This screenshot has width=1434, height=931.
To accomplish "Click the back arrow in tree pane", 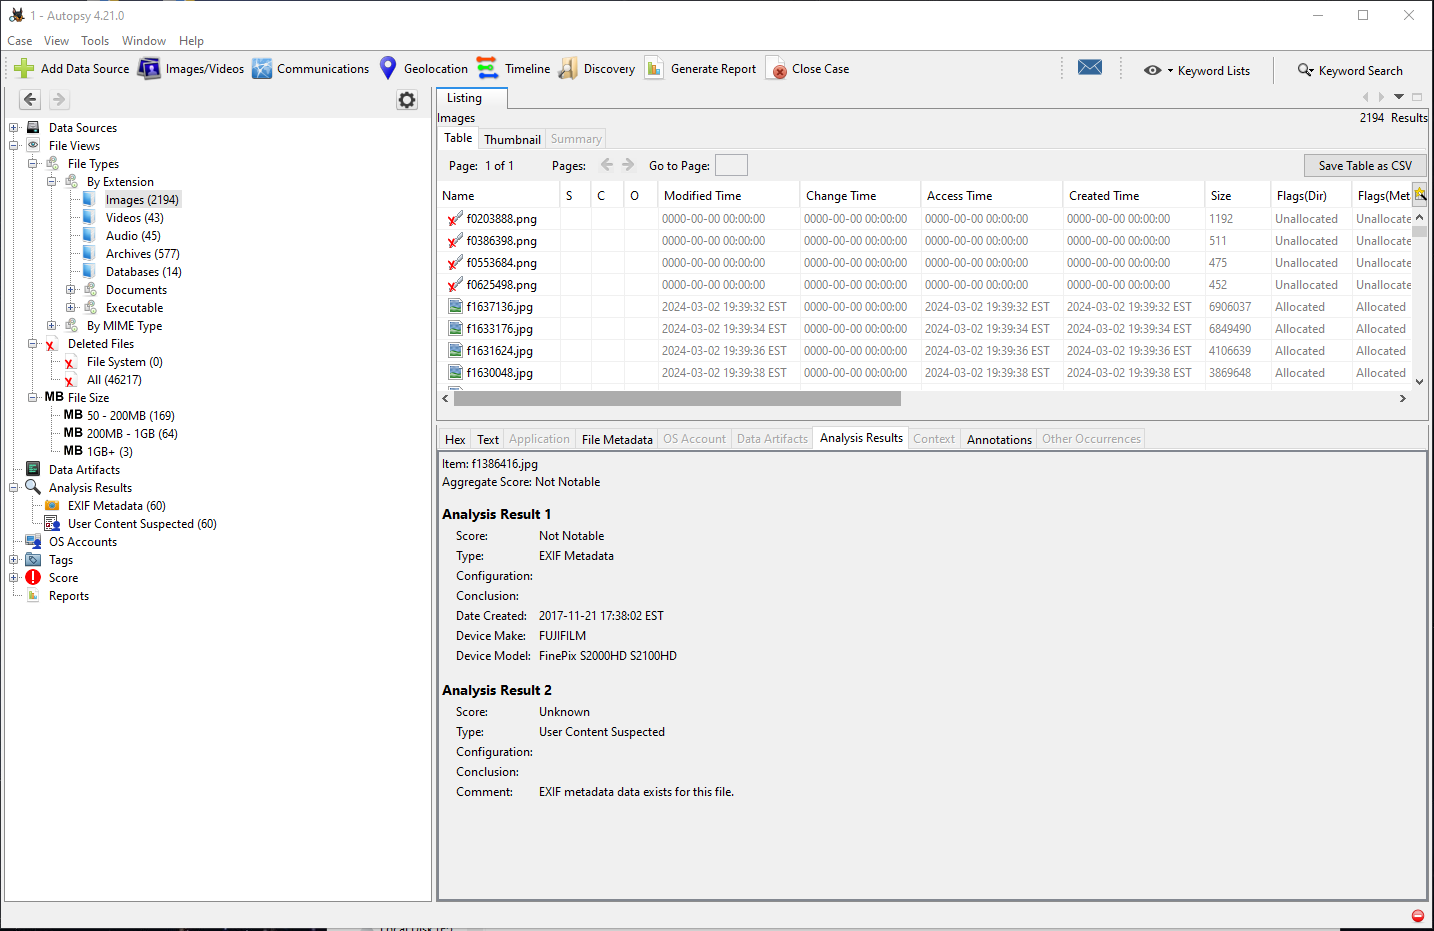I will point(30,99).
